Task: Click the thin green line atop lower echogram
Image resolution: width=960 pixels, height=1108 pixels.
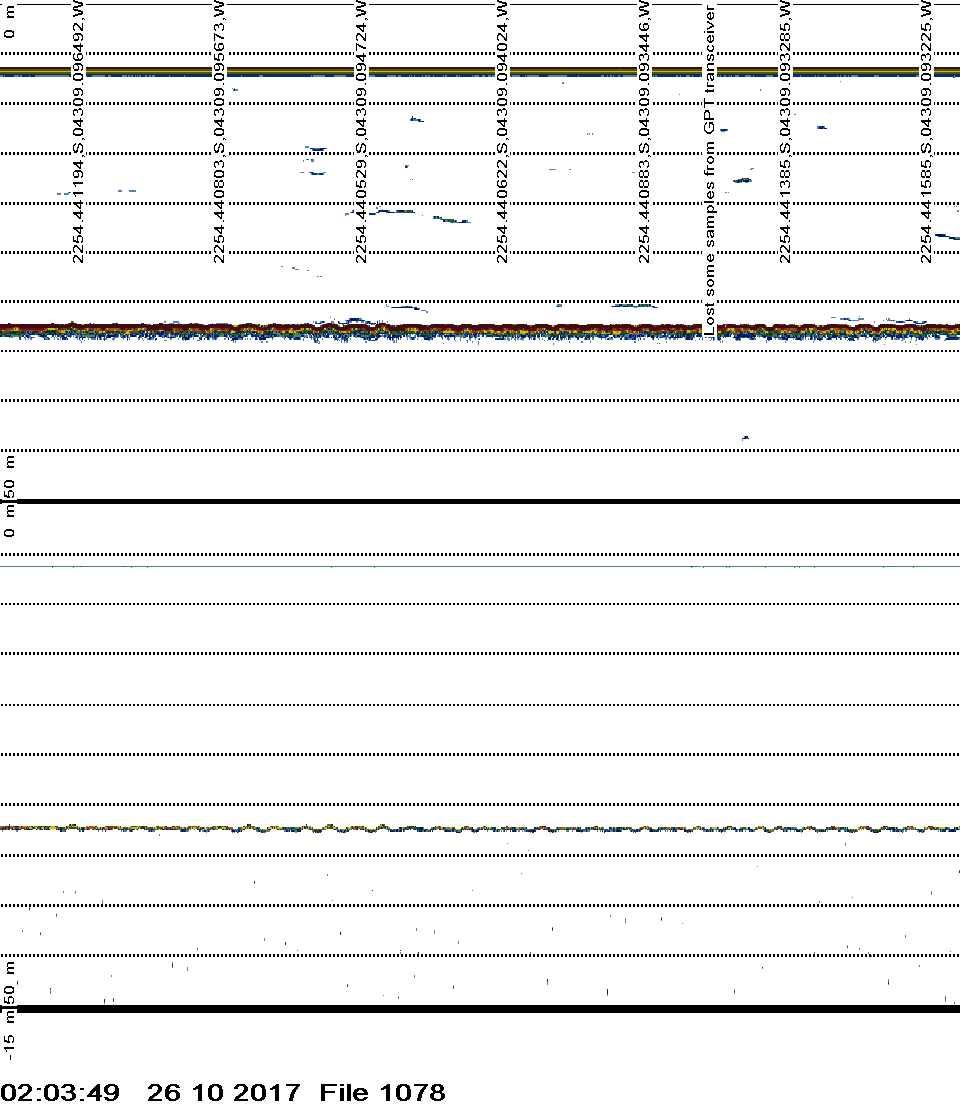Action: pyautogui.click(x=480, y=567)
